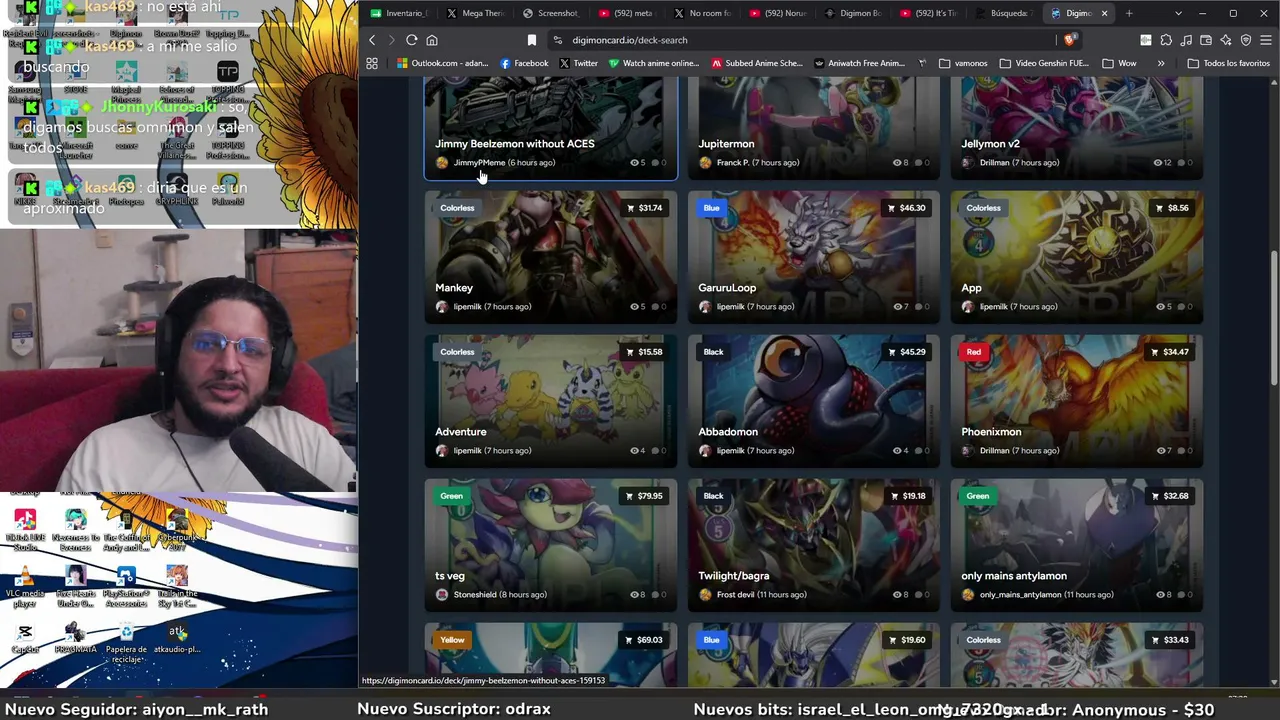This screenshot has height=720, width=1280.
Task: Open the Brave Shields lion icon
Action: pyautogui.click(x=1070, y=40)
